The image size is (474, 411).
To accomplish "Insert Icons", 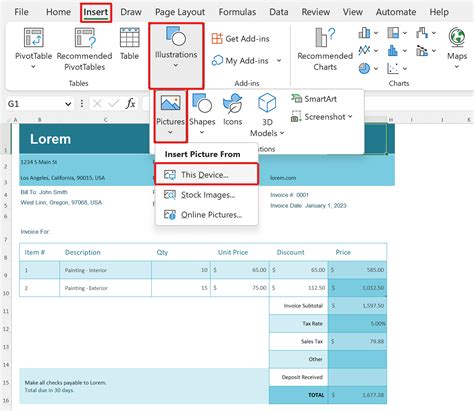I will click(x=232, y=110).
